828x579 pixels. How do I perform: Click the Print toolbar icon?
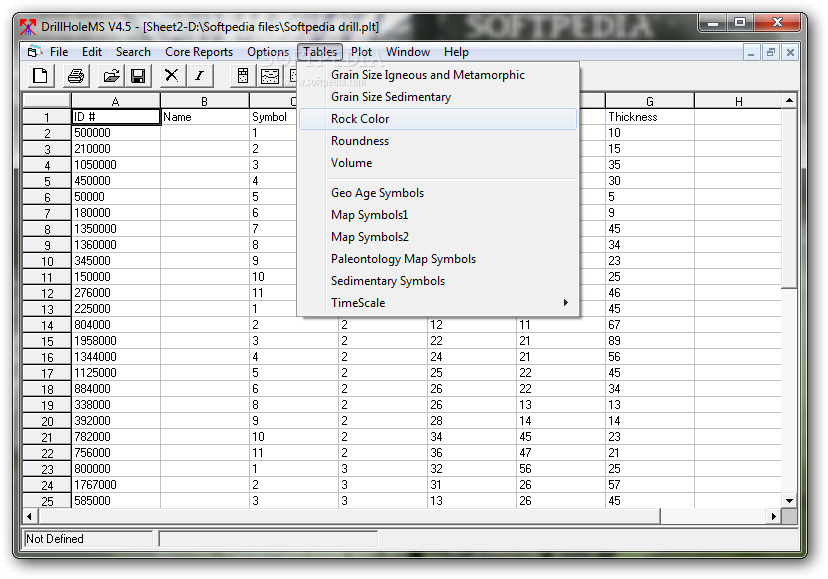pos(76,76)
